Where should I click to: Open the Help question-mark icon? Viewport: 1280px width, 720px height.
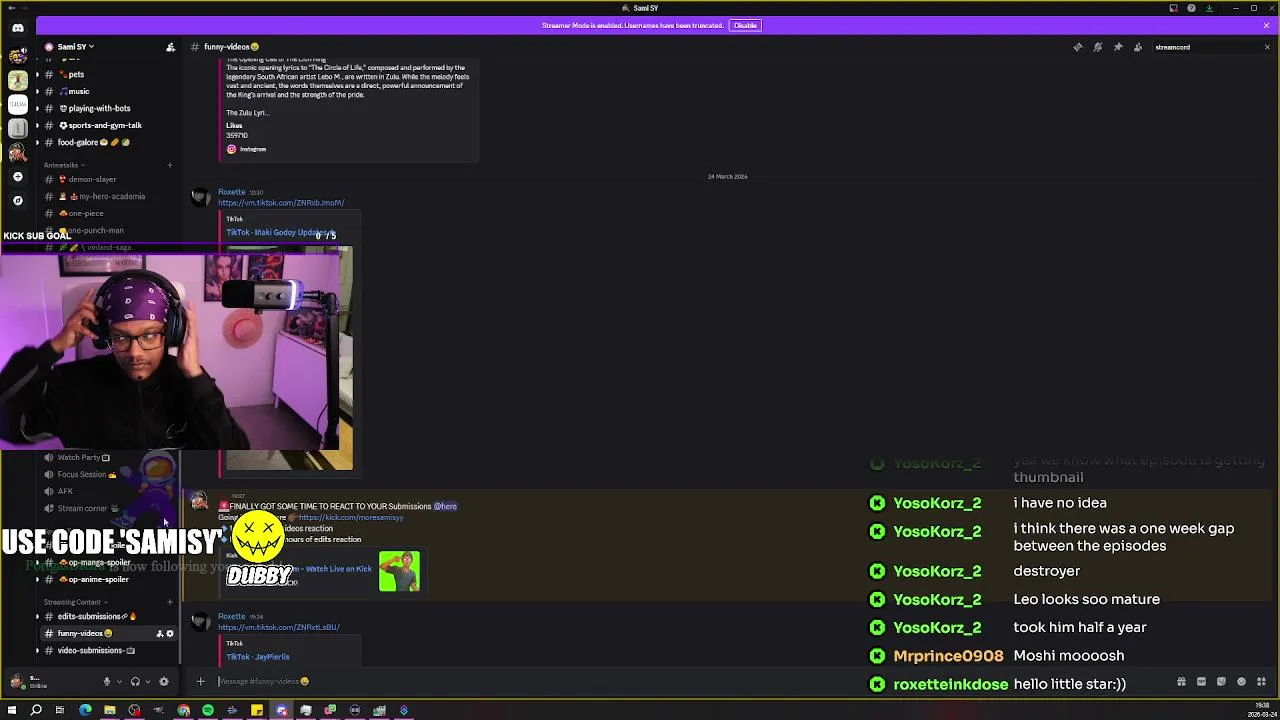coord(1191,8)
